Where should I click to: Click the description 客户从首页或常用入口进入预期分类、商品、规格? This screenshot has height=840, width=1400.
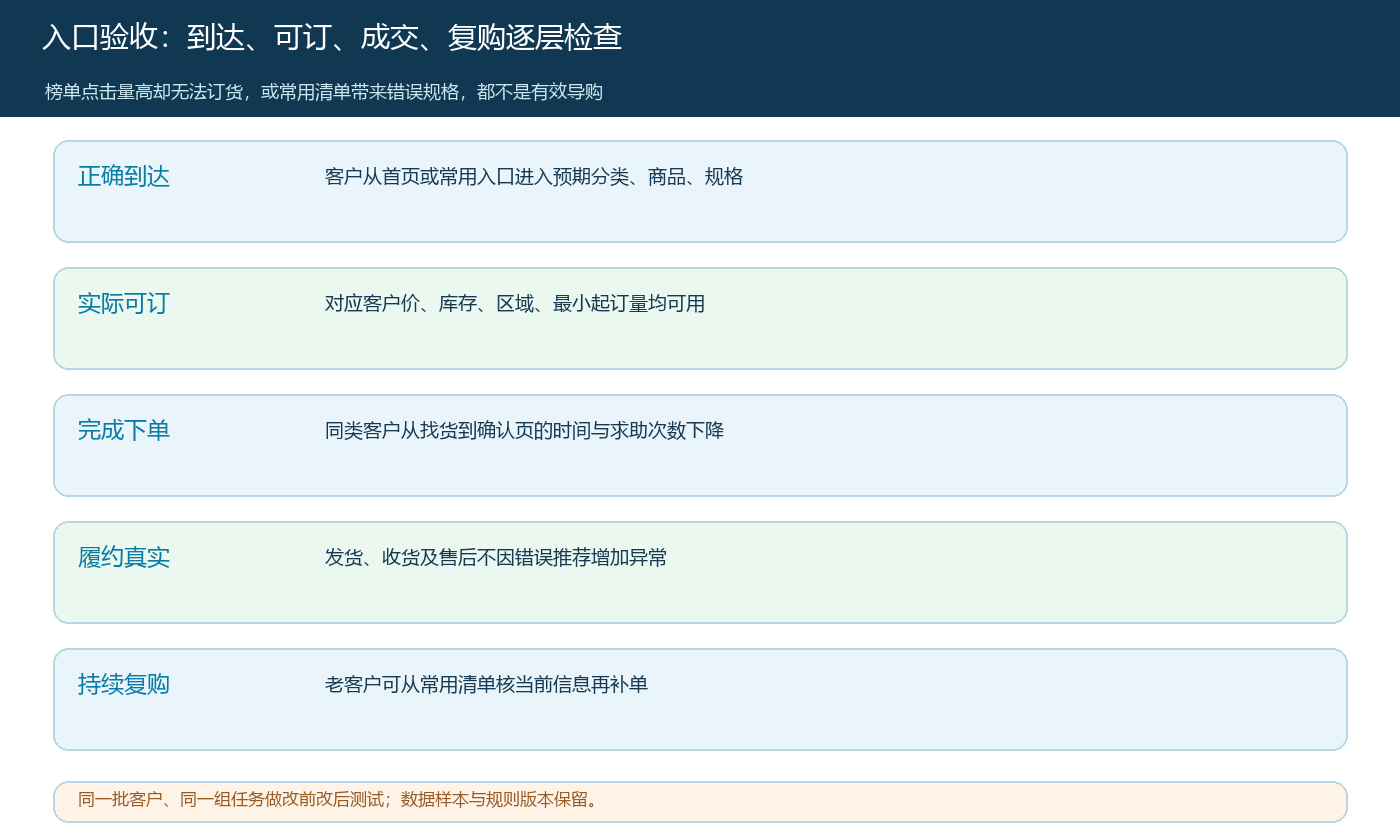pyautogui.click(x=534, y=177)
